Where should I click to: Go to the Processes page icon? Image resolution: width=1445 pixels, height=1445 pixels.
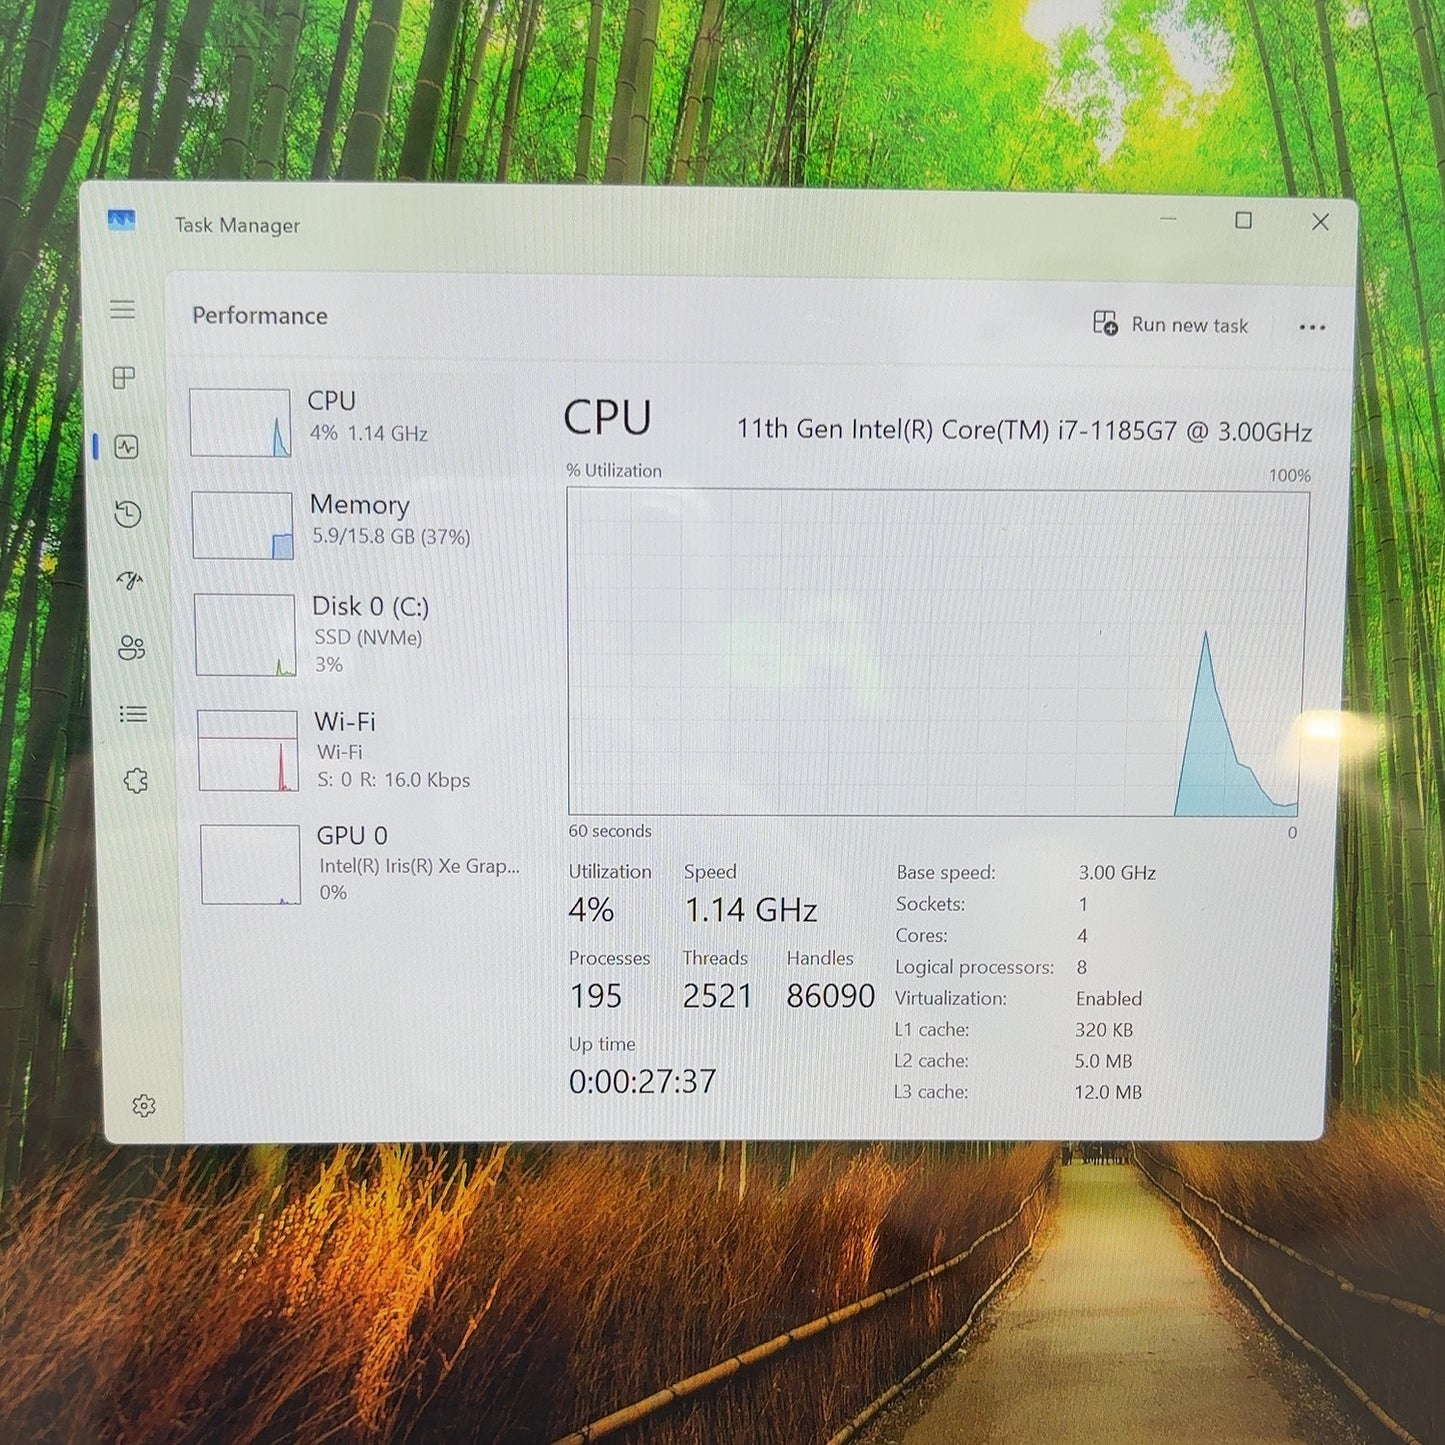tap(124, 378)
